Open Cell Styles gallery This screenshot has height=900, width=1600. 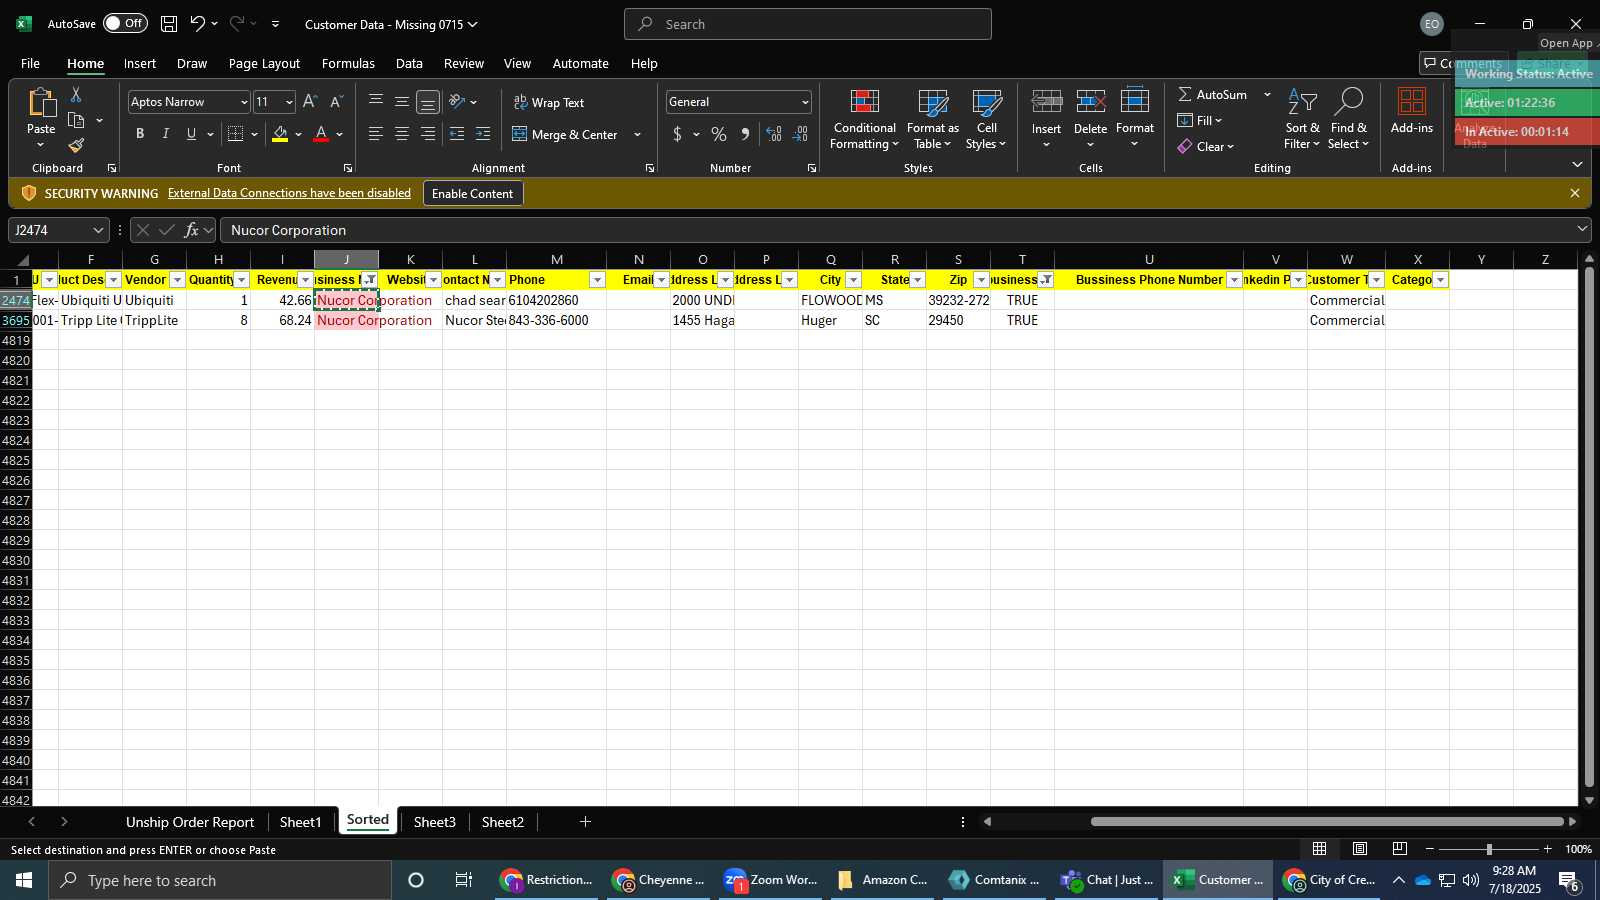pyautogui.click(x=987, y=120)
